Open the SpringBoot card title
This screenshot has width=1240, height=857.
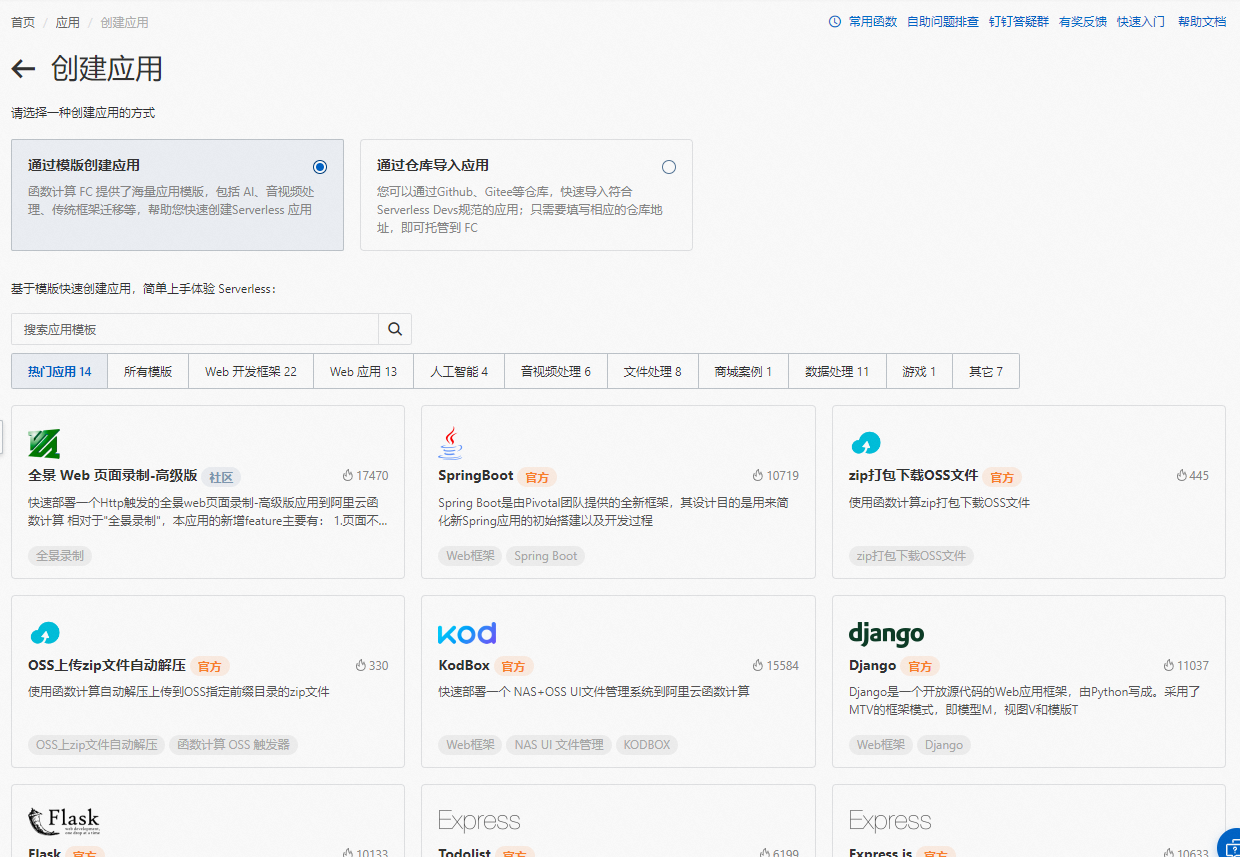point(476,476)
